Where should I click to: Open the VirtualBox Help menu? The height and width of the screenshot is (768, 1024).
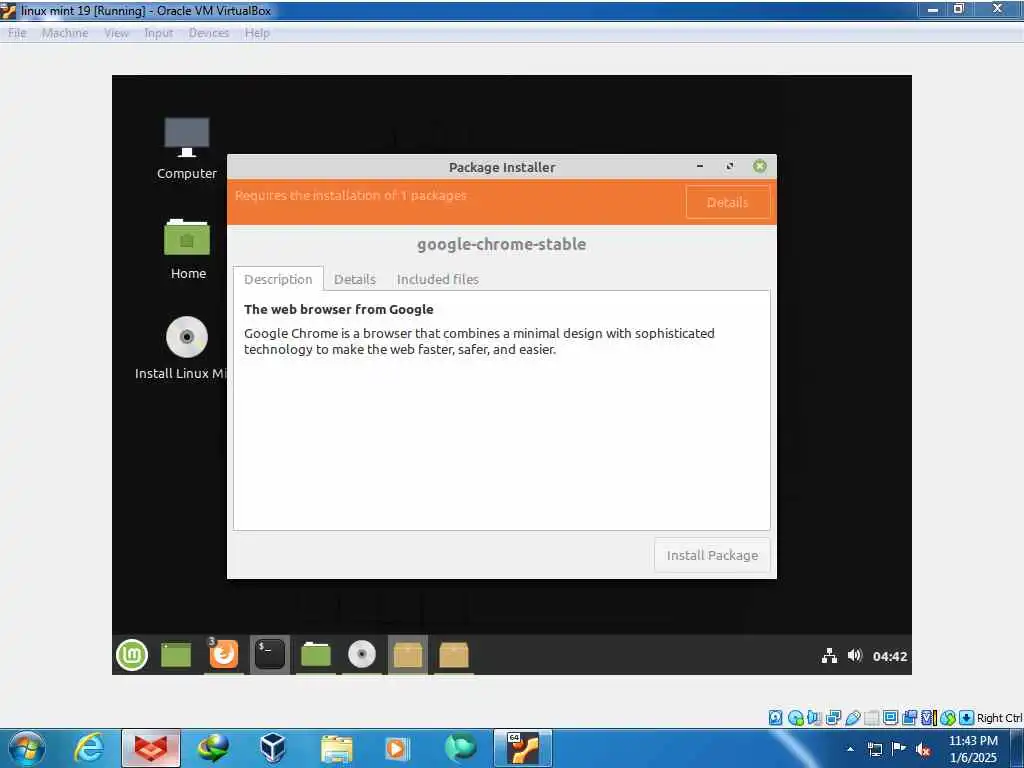tap(257, 33)
